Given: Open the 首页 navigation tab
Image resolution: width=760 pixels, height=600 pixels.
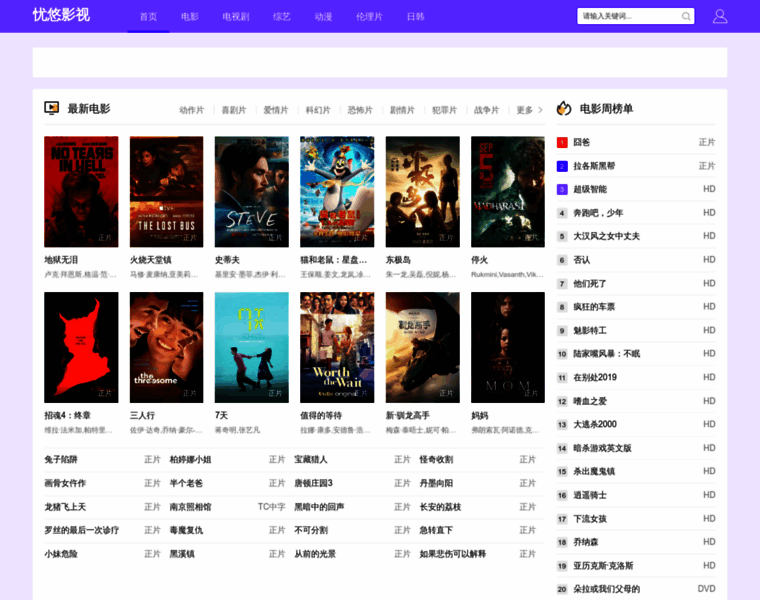Looking at the screenshot, I should coord(148,17).
